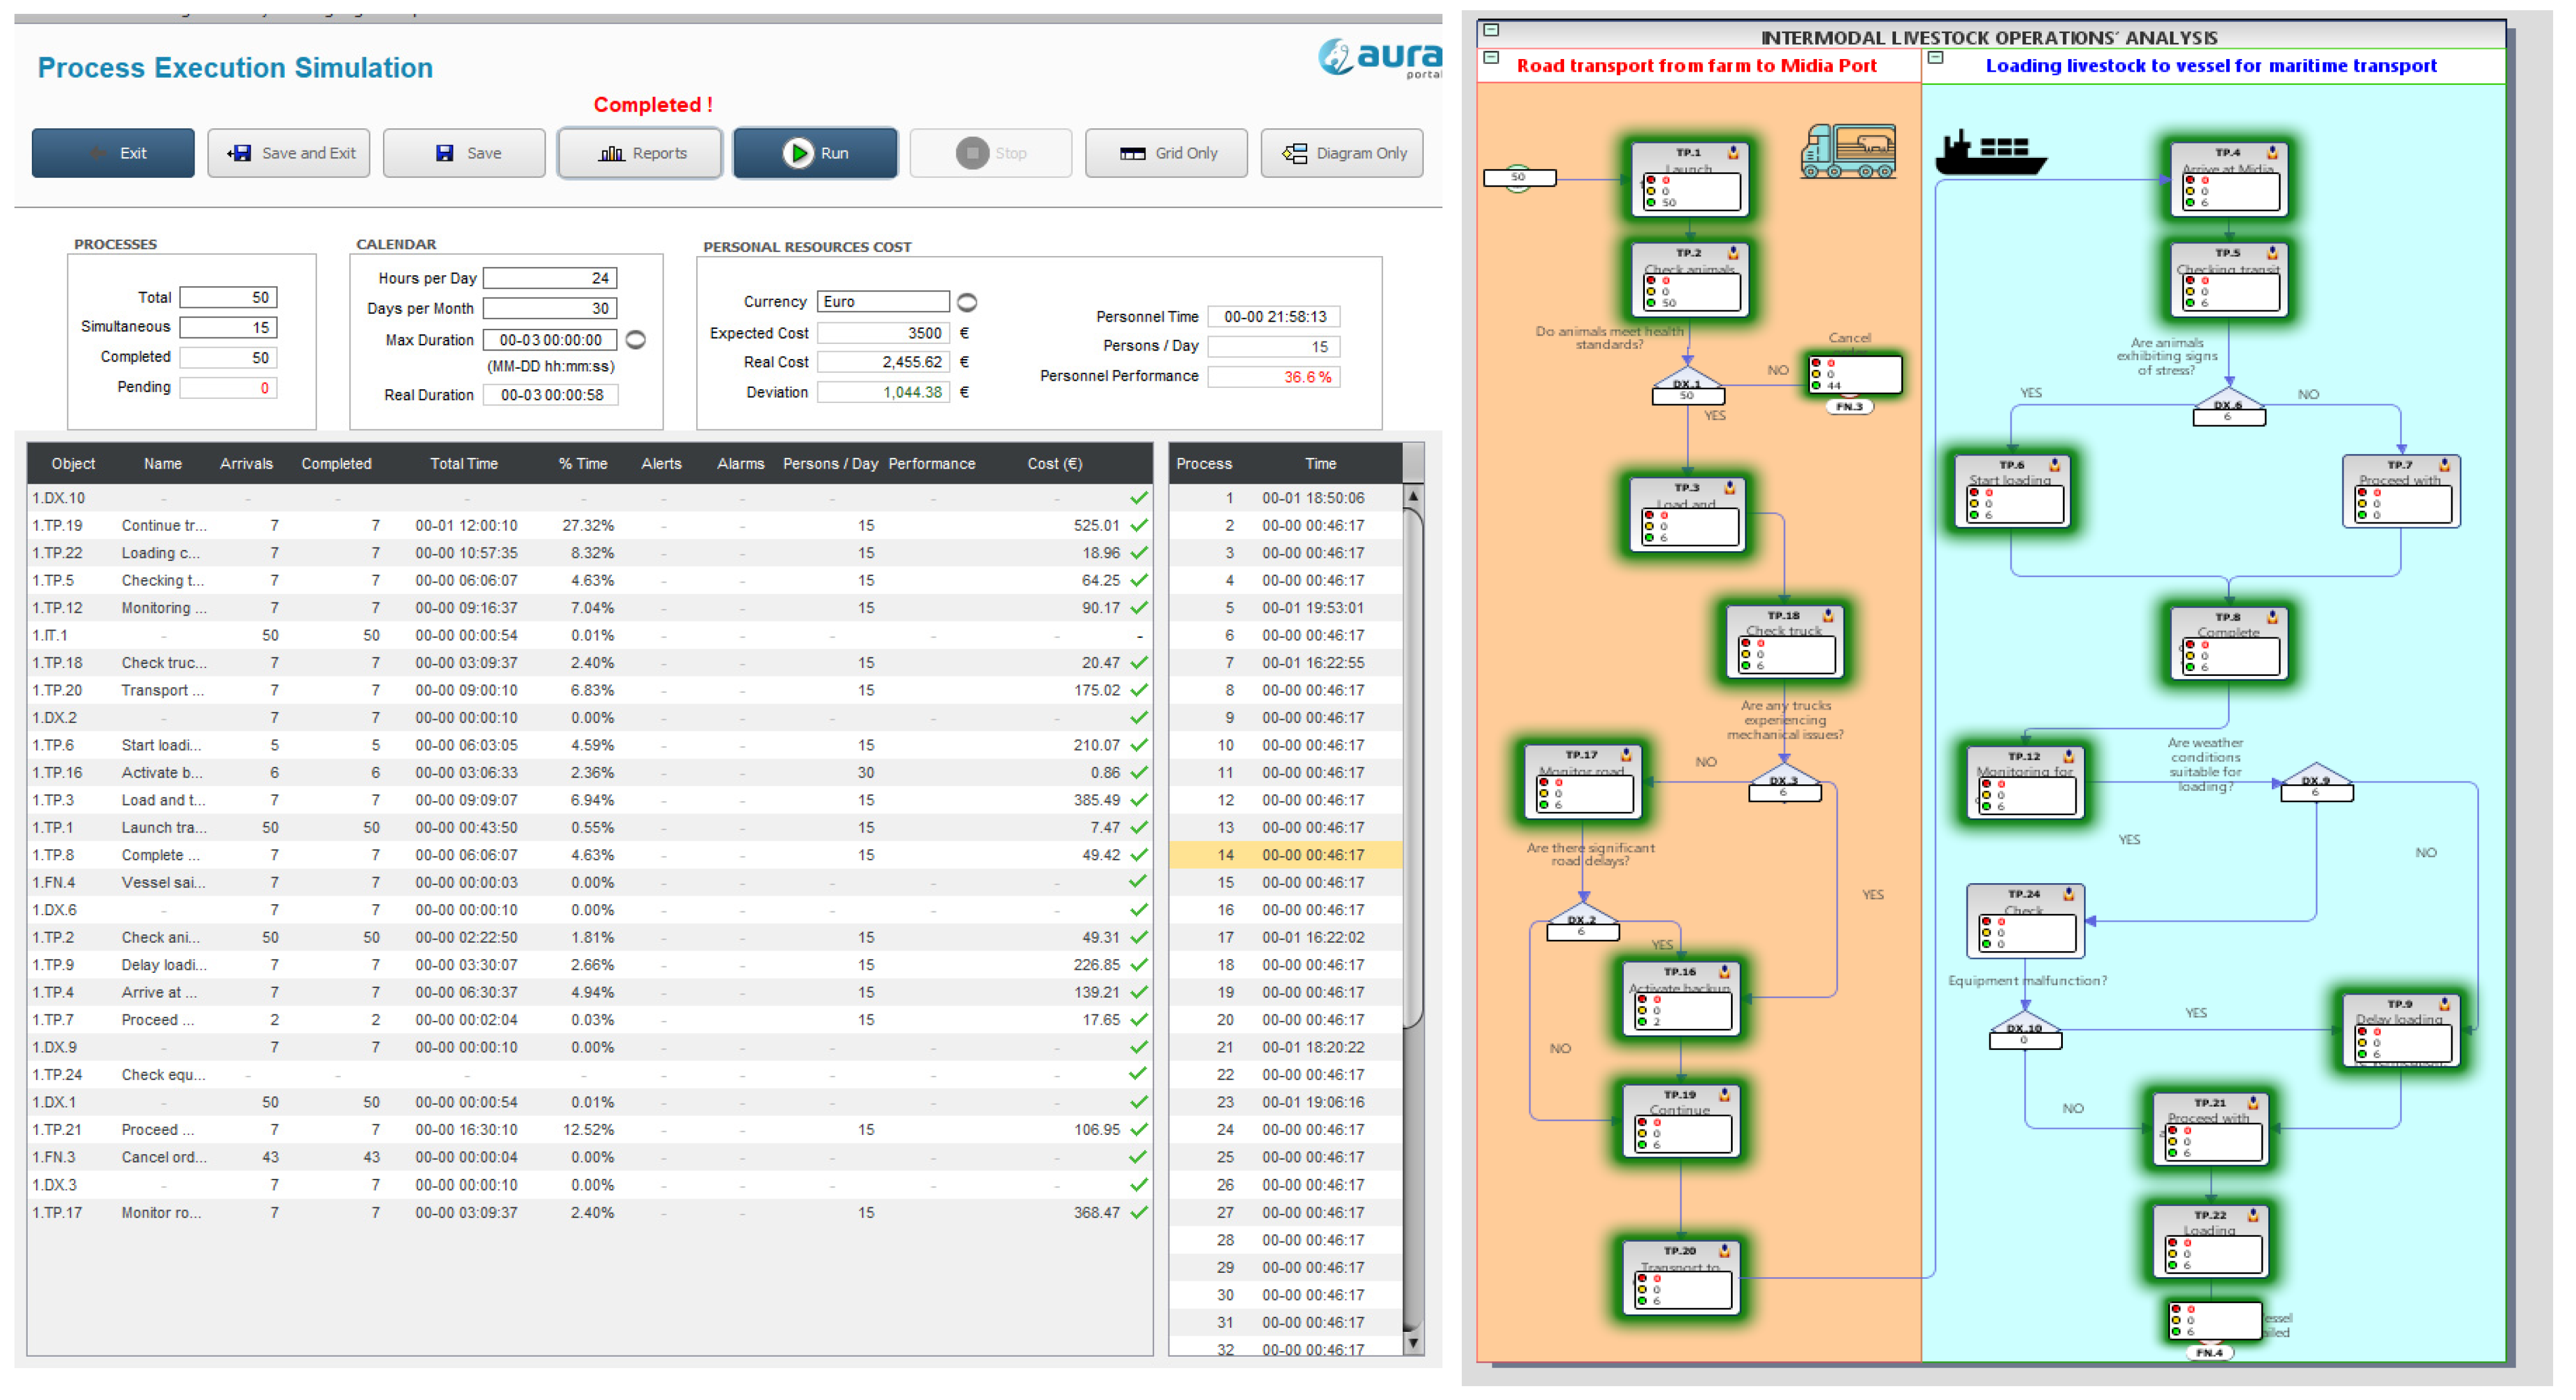Image resolution: width=2576 pixels, height=1400 pixels.
Task: Collapse the Road transport lane
Action: [1491, 58]
